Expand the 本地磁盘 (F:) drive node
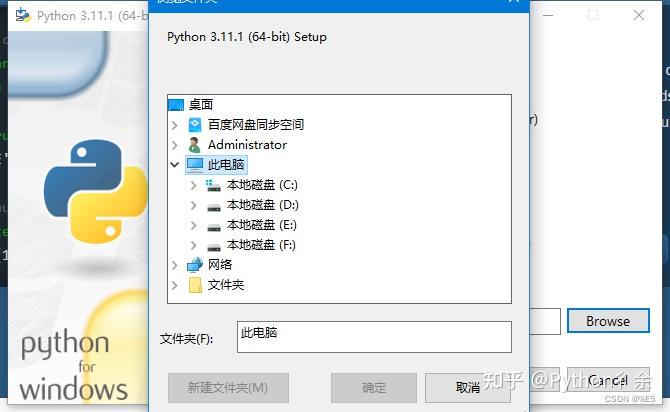This screenshot has width=670, height=412. (x=193, y=245)
